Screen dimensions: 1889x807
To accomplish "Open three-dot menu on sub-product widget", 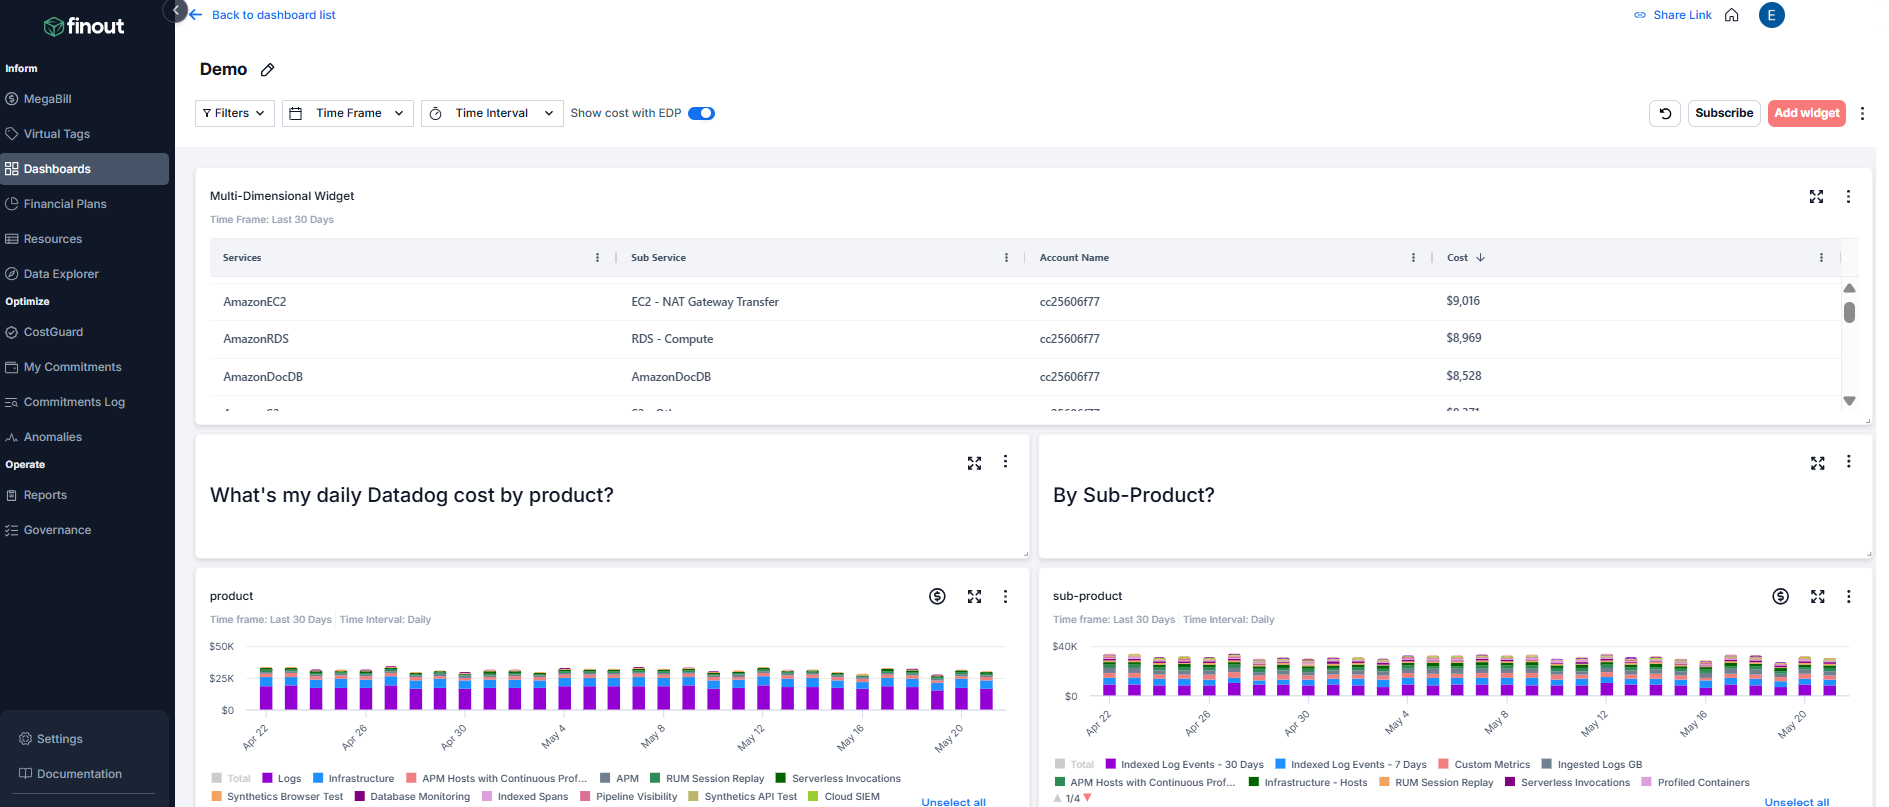I will point(1848,596).
